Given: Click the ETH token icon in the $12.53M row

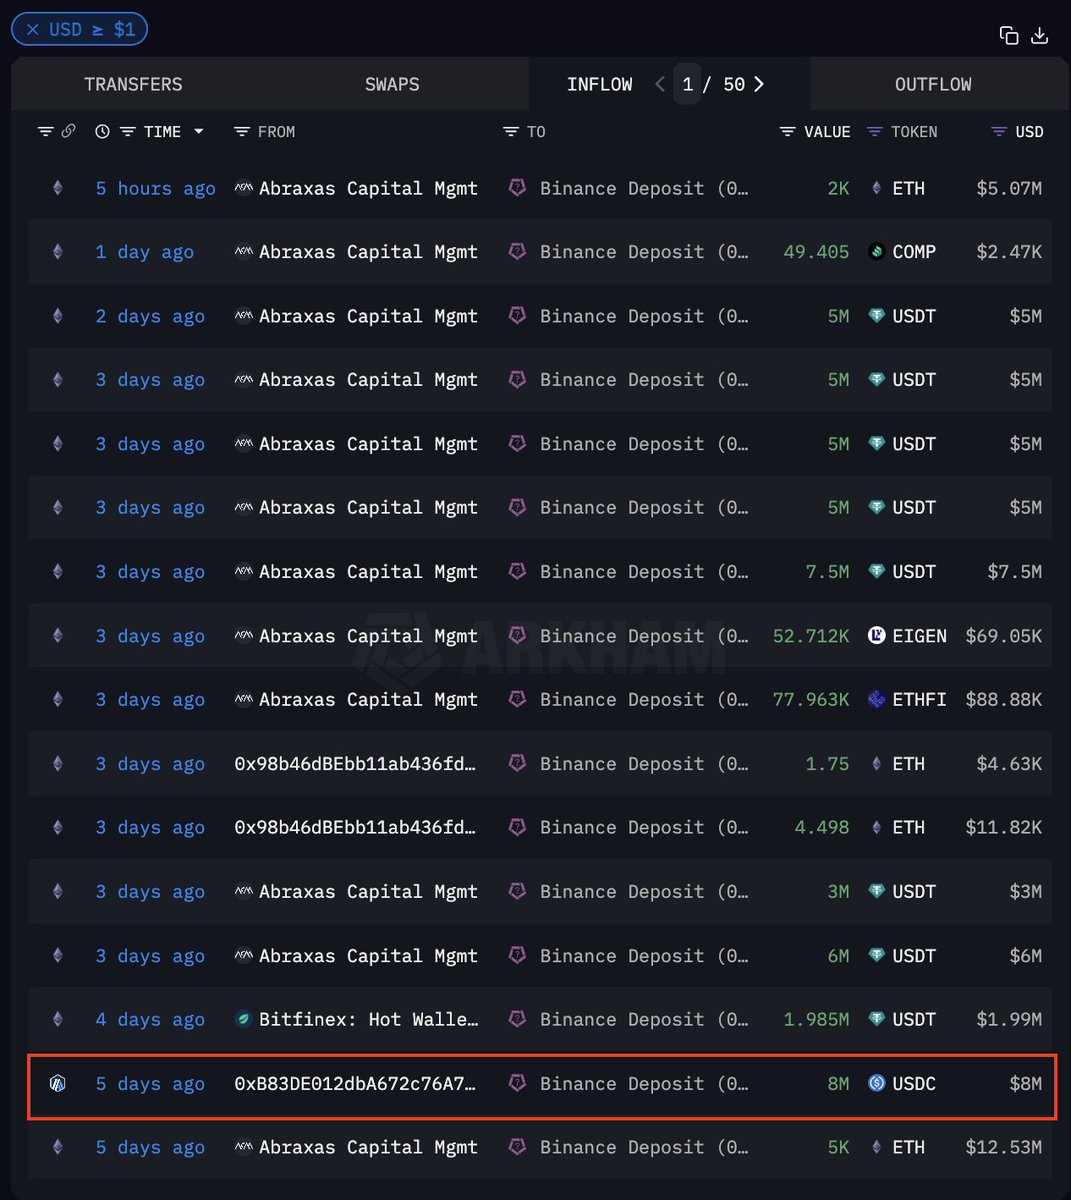Looking at the screenshot, I should (877, 1148).
